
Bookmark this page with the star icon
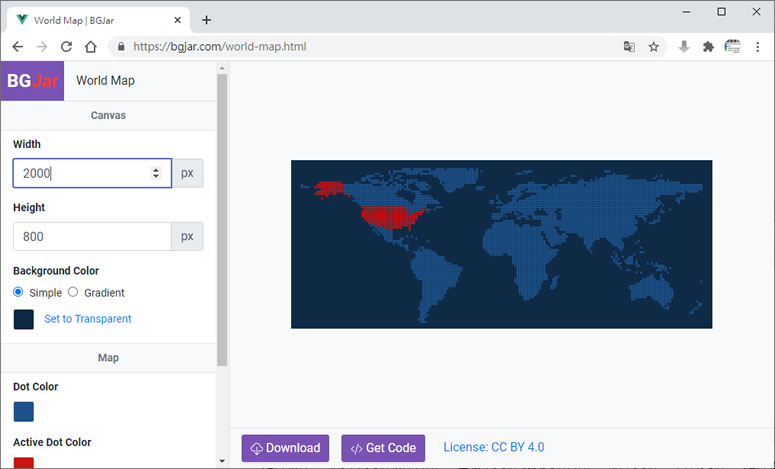coord(653,47)
